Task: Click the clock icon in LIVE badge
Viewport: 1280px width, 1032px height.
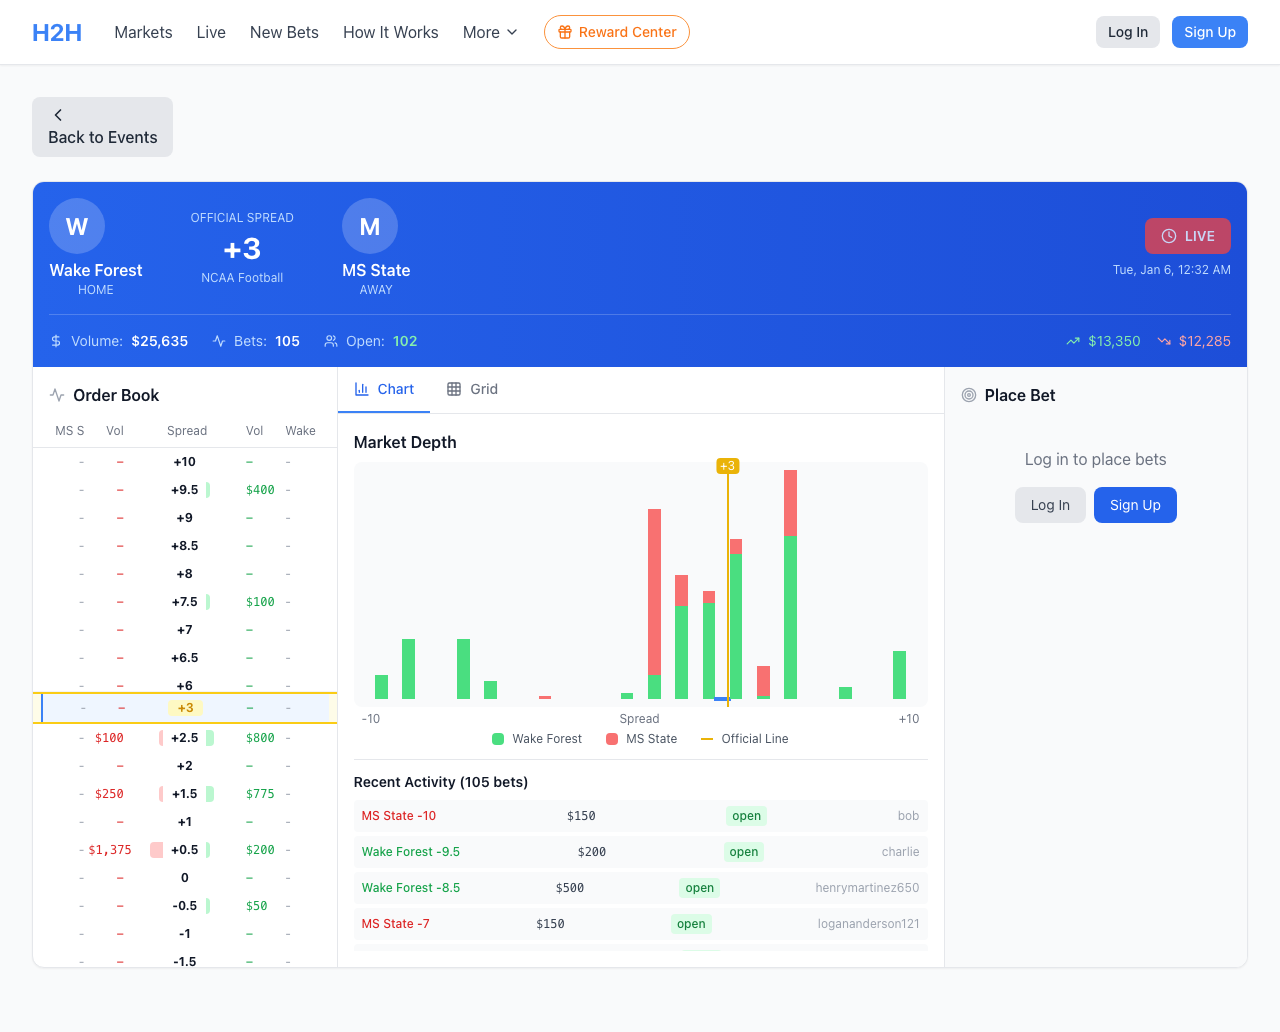Action: 1168,236
